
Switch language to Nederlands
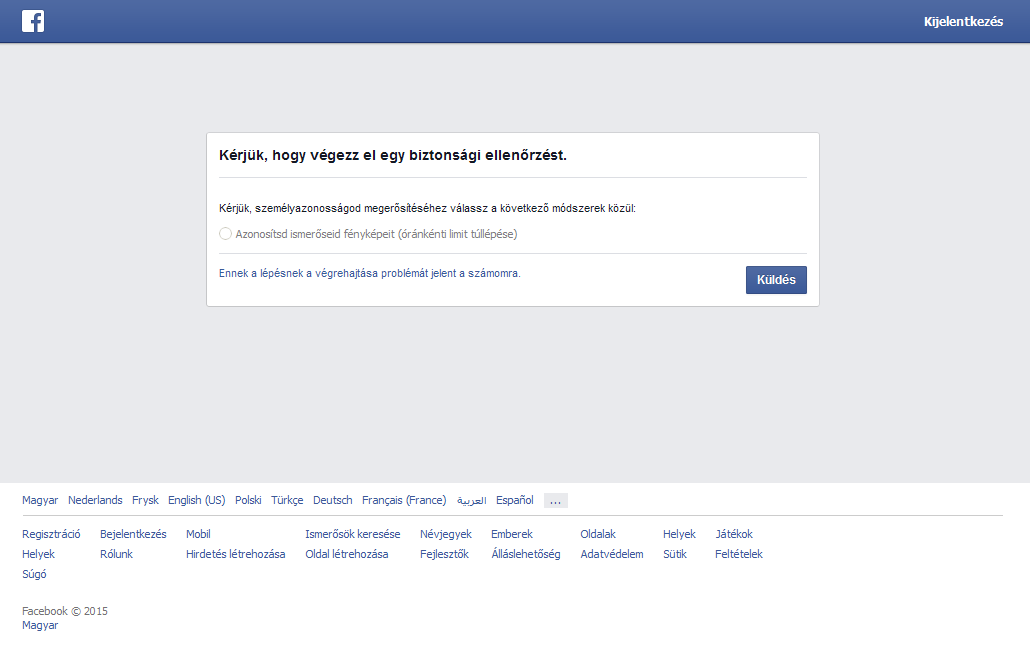(95, 500)
